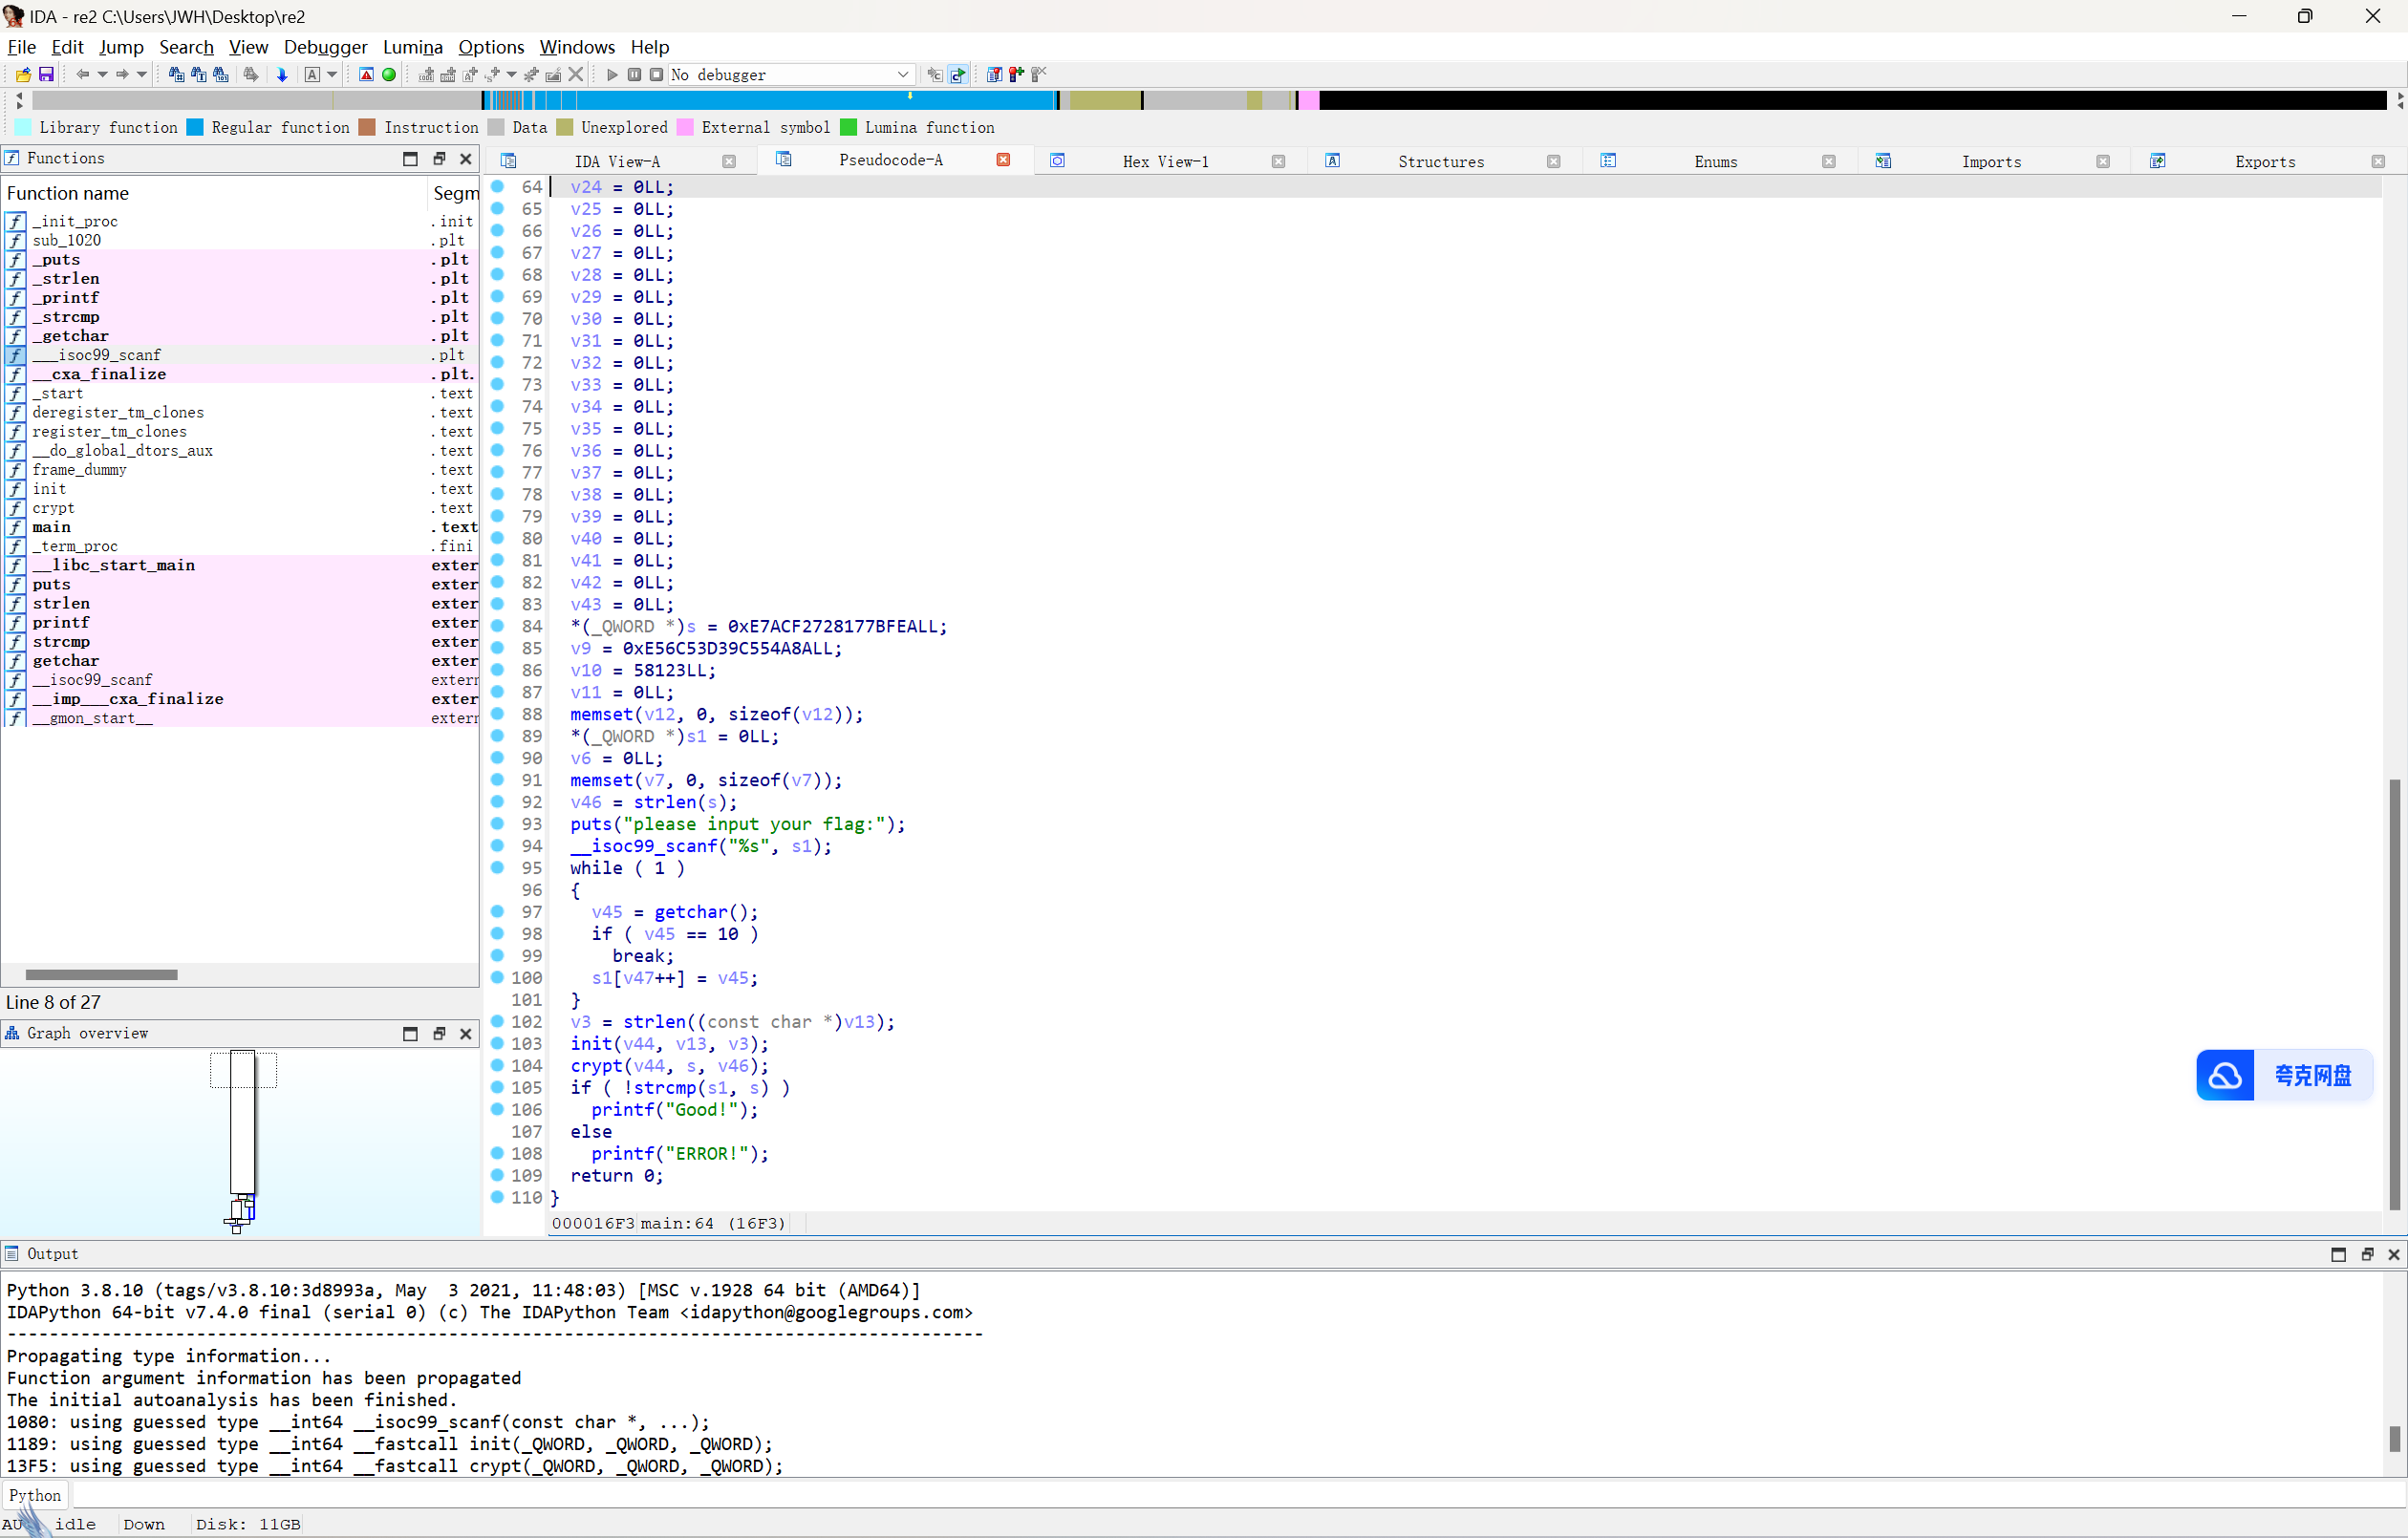Screen dimensions: 2408x1538
Task: Open the Lumina menu
Action: 412,47
